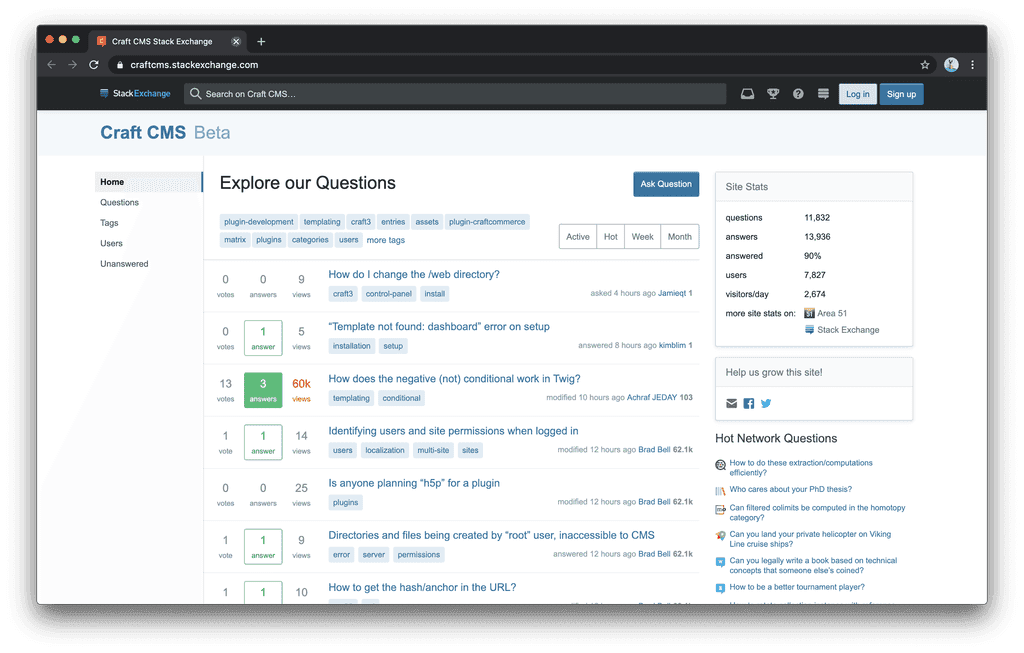Share this site on Twitter icon
Viewport: 1024px width, 653px height.
pos(766,404)
